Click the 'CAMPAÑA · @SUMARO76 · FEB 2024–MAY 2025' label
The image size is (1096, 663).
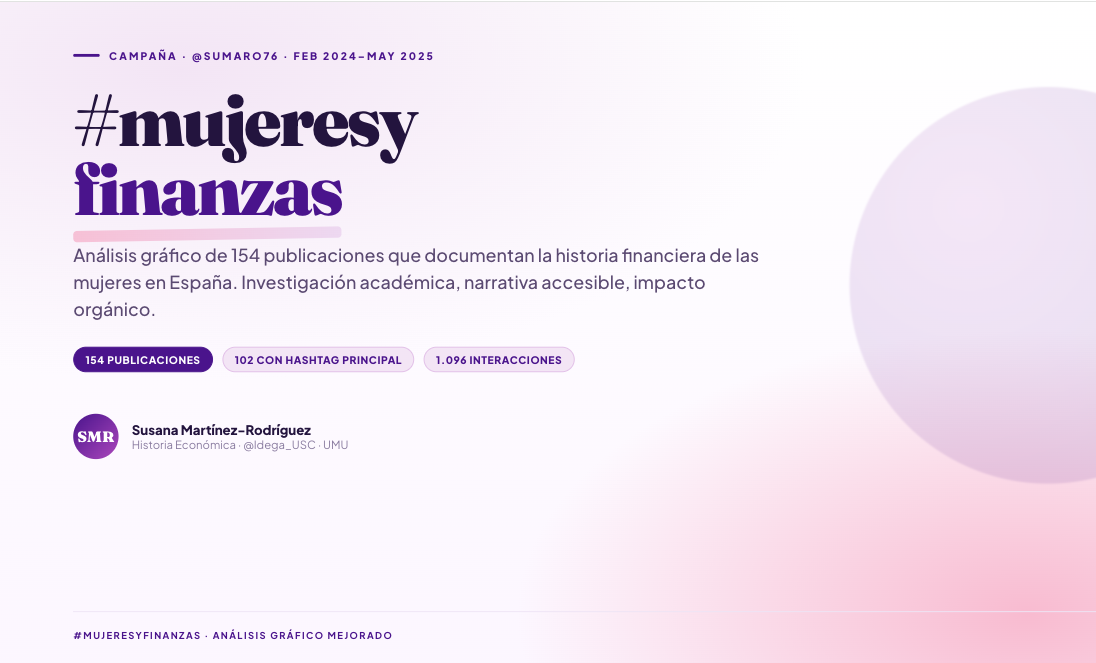(x=271, y=56)
